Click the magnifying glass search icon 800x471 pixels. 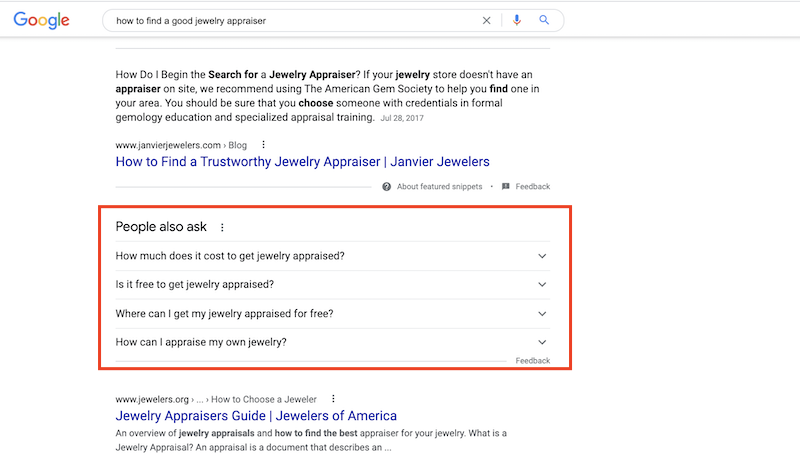544,20
